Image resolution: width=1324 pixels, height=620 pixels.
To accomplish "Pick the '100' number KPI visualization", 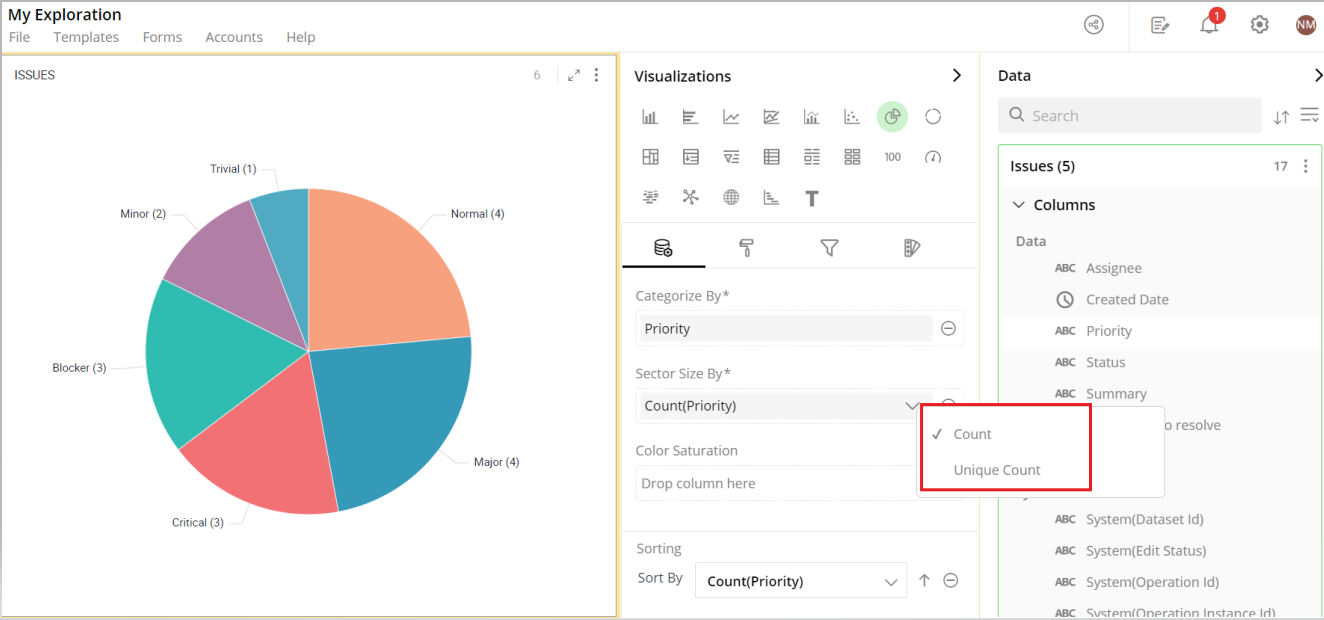I will [892, 157].
